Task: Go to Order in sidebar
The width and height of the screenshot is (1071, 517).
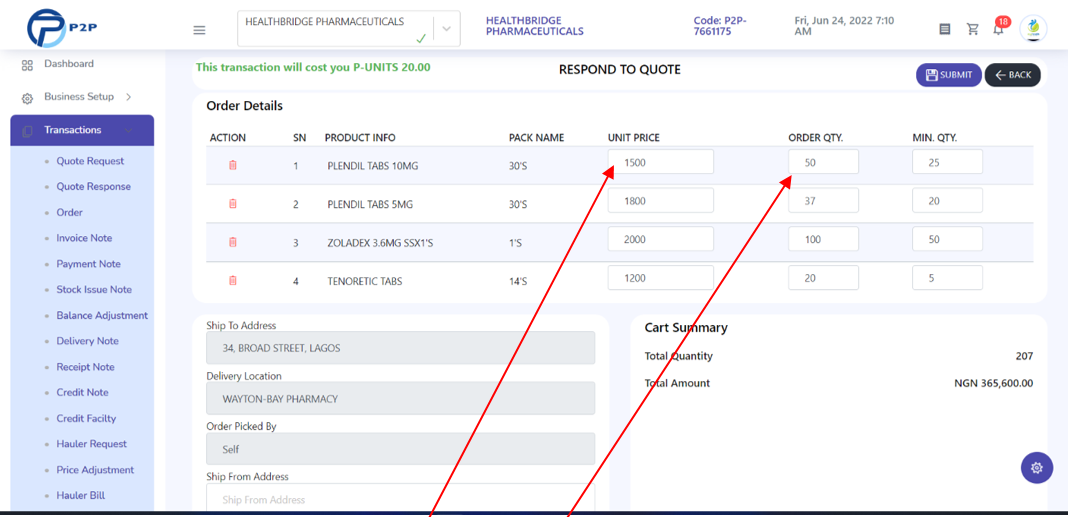Action: point(70,212)
